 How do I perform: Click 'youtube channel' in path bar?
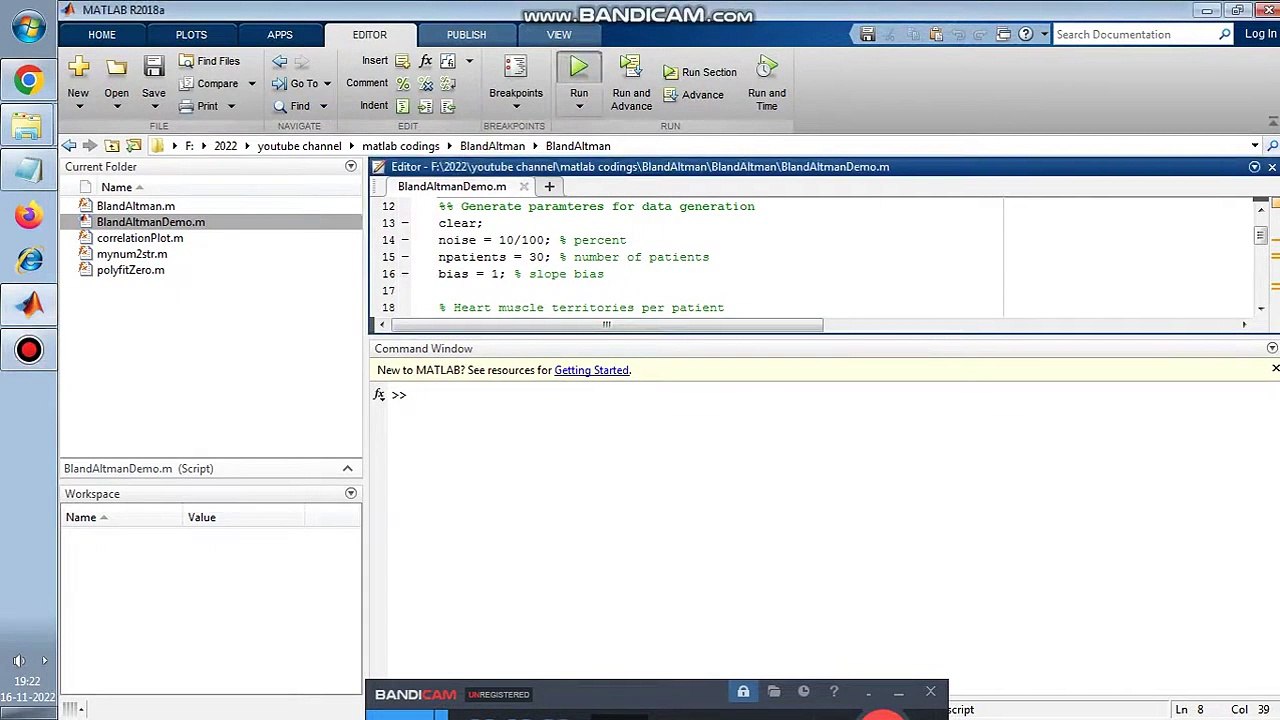pyautogui.click(x=299, y=146)
